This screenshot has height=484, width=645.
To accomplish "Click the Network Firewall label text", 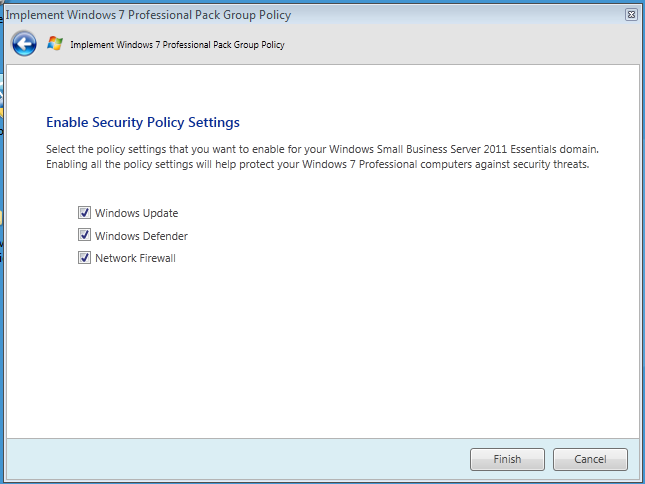I will click(135, 258).
